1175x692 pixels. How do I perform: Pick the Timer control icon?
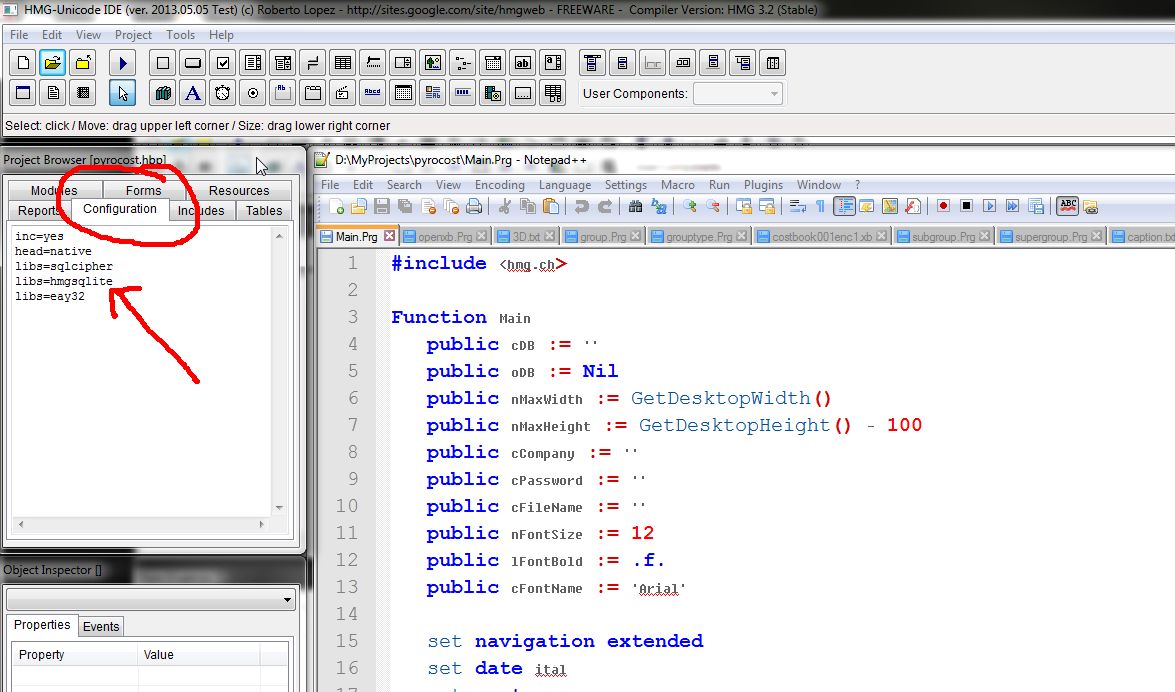coord(223,94)
